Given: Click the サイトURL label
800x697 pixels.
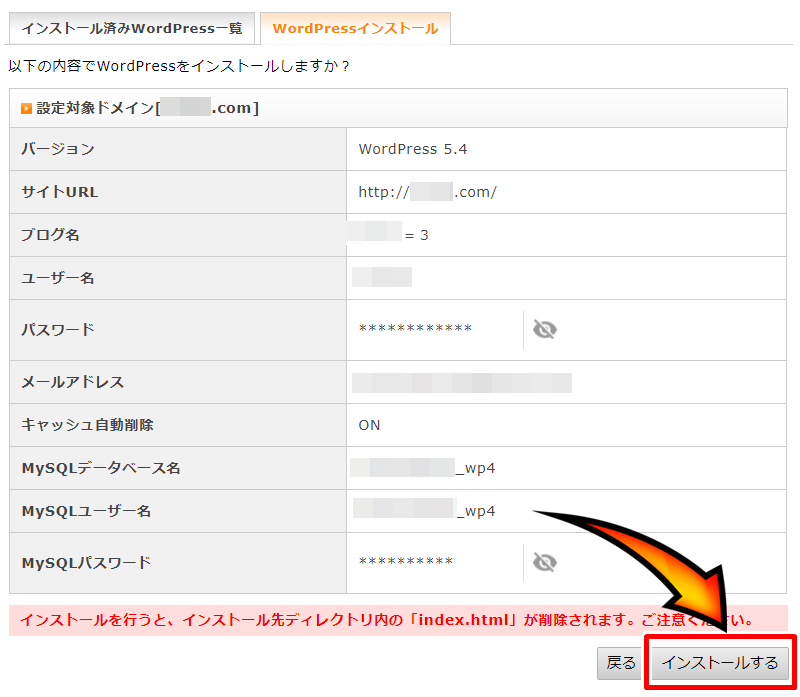Looking at the screenshot, I should click(60, 192).
